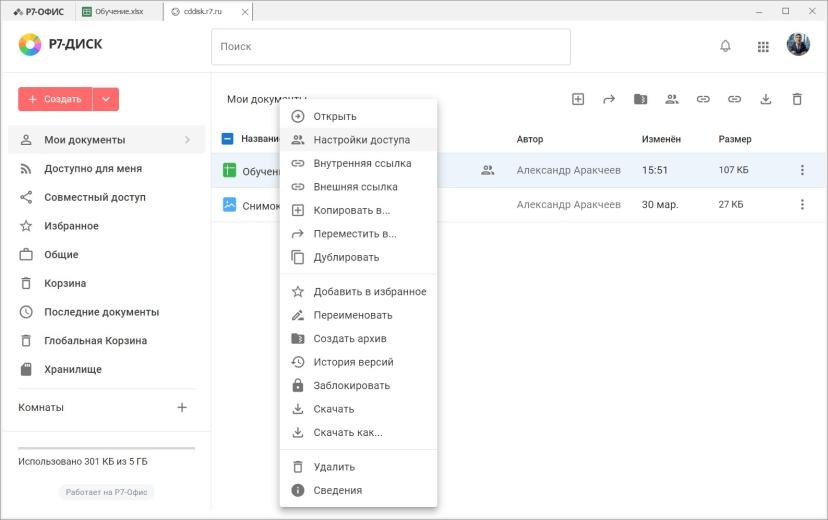
Task: Open the three-dot menu for the 30 мар. file
Action: point(802,204)
